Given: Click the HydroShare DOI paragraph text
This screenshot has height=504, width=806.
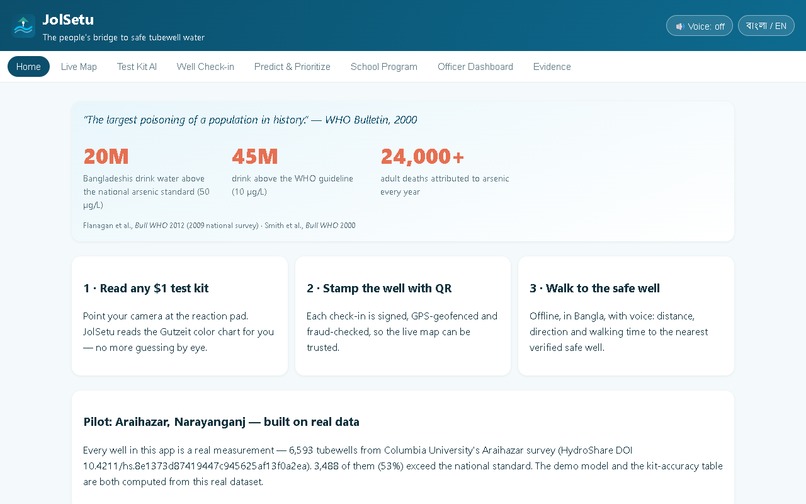Looking at the screenshot, I should 402,466.
